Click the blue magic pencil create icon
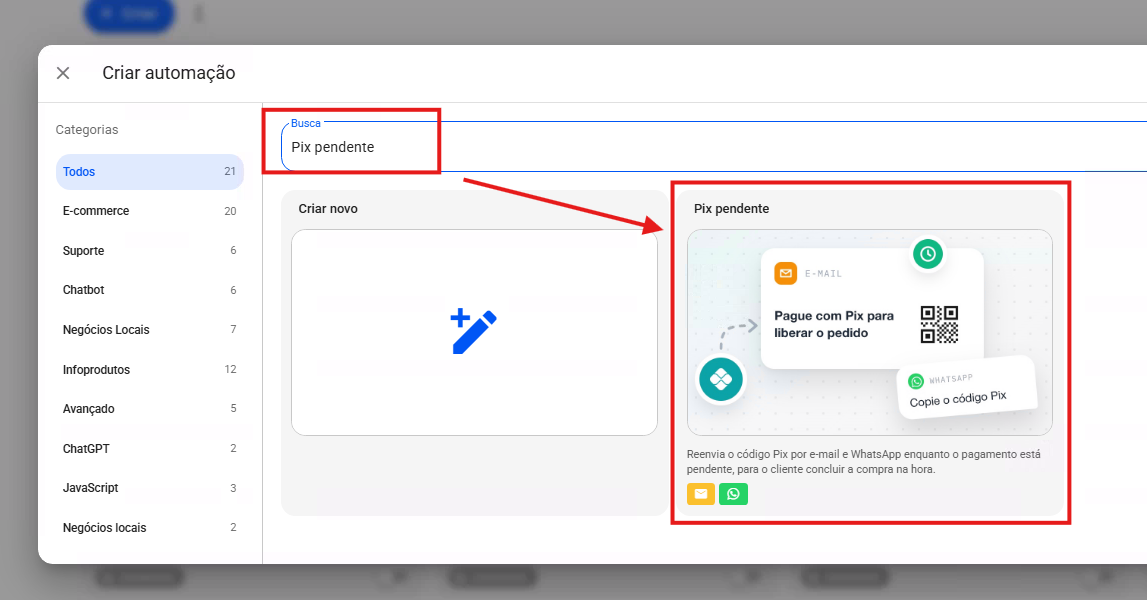This screenshot has height=600, width=1147. (473, 331)
